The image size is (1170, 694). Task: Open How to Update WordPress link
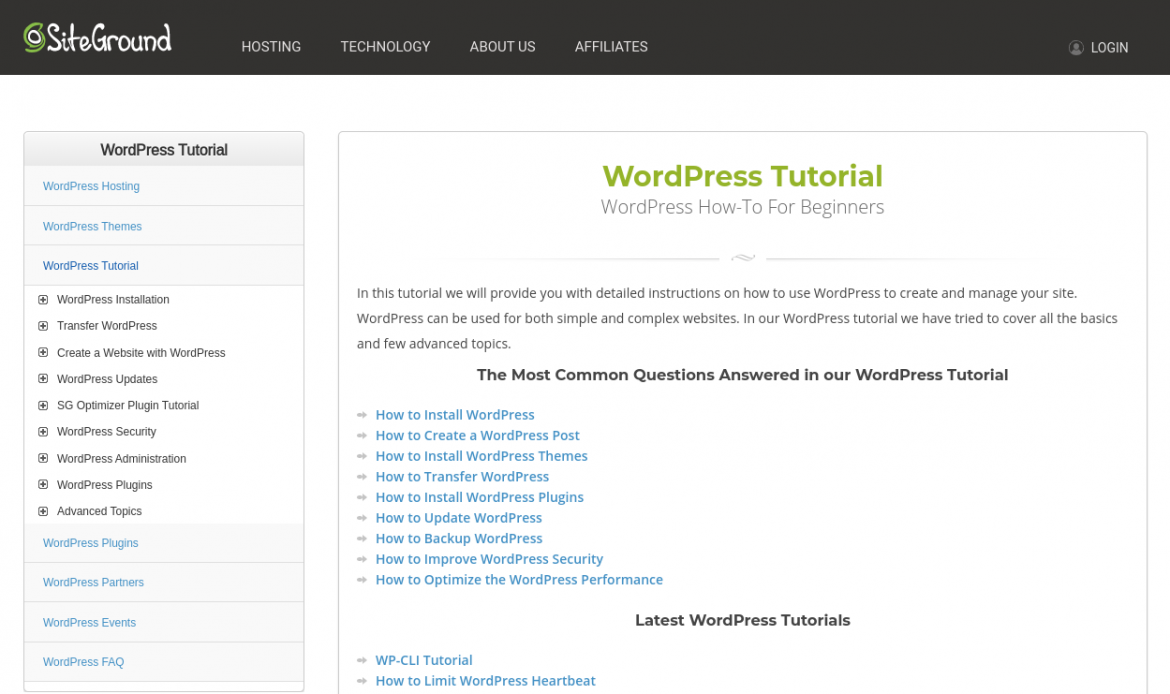[x=459, y=518]
